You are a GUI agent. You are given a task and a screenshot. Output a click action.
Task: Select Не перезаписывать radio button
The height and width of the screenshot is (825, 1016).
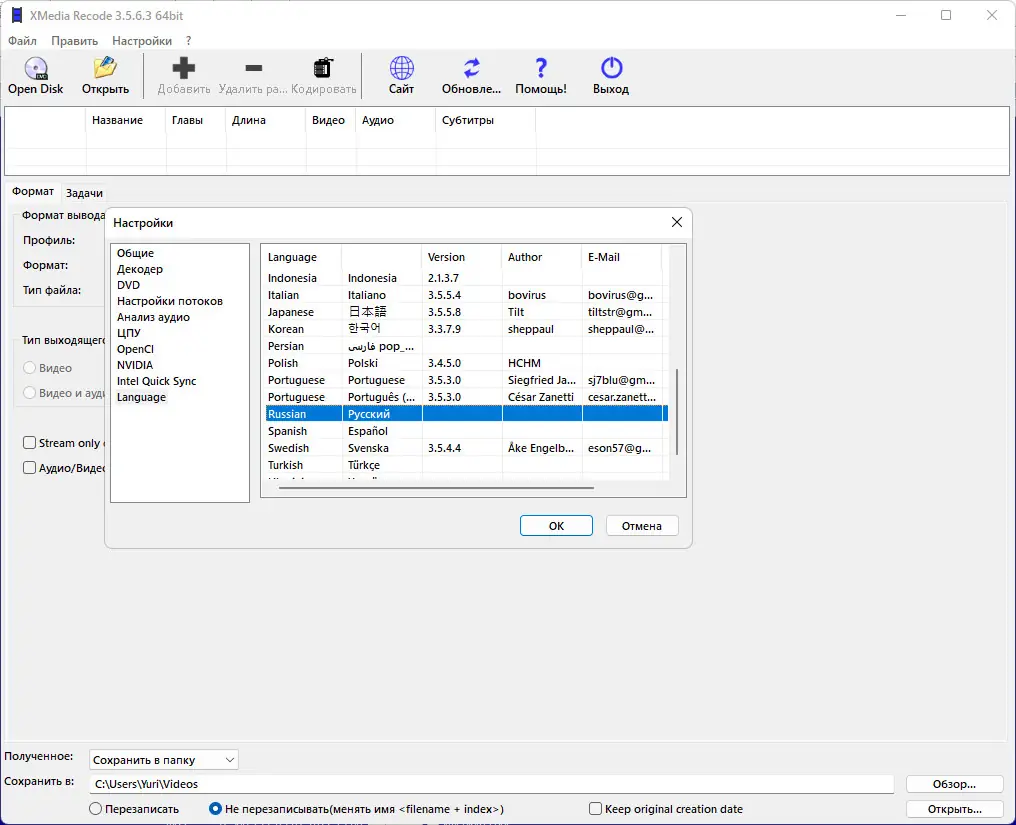(x=215, y=809)
